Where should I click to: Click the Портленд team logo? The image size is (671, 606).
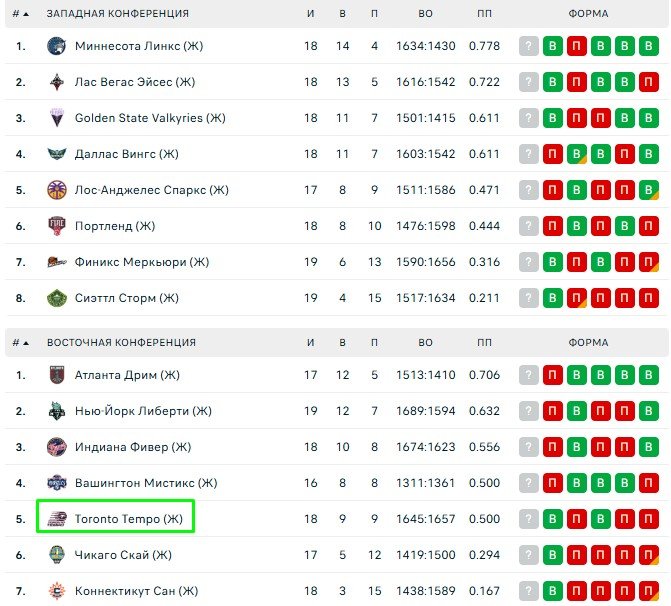(56, 226)
